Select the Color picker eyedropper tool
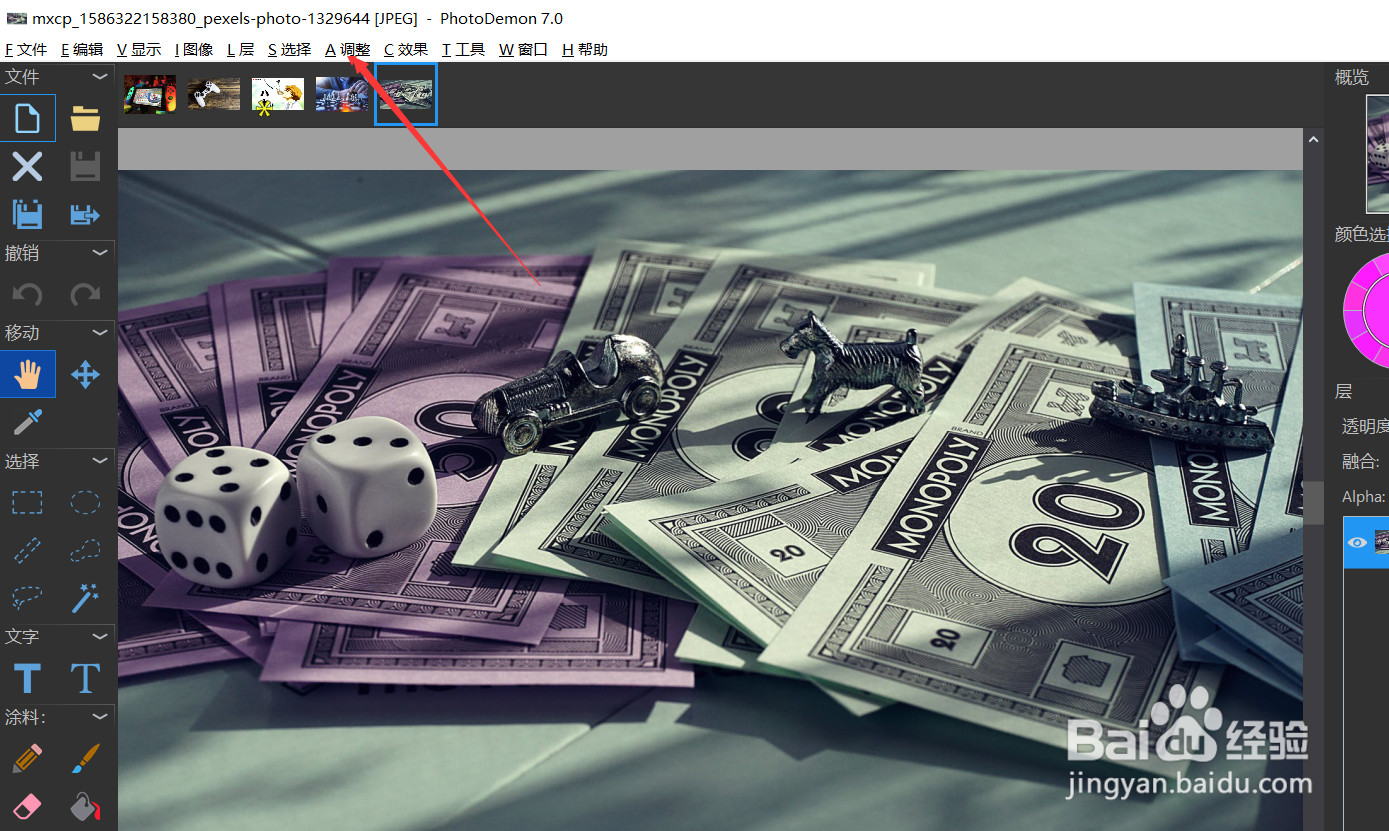Screen dimensions: 1389x831 tap(27, 422)
